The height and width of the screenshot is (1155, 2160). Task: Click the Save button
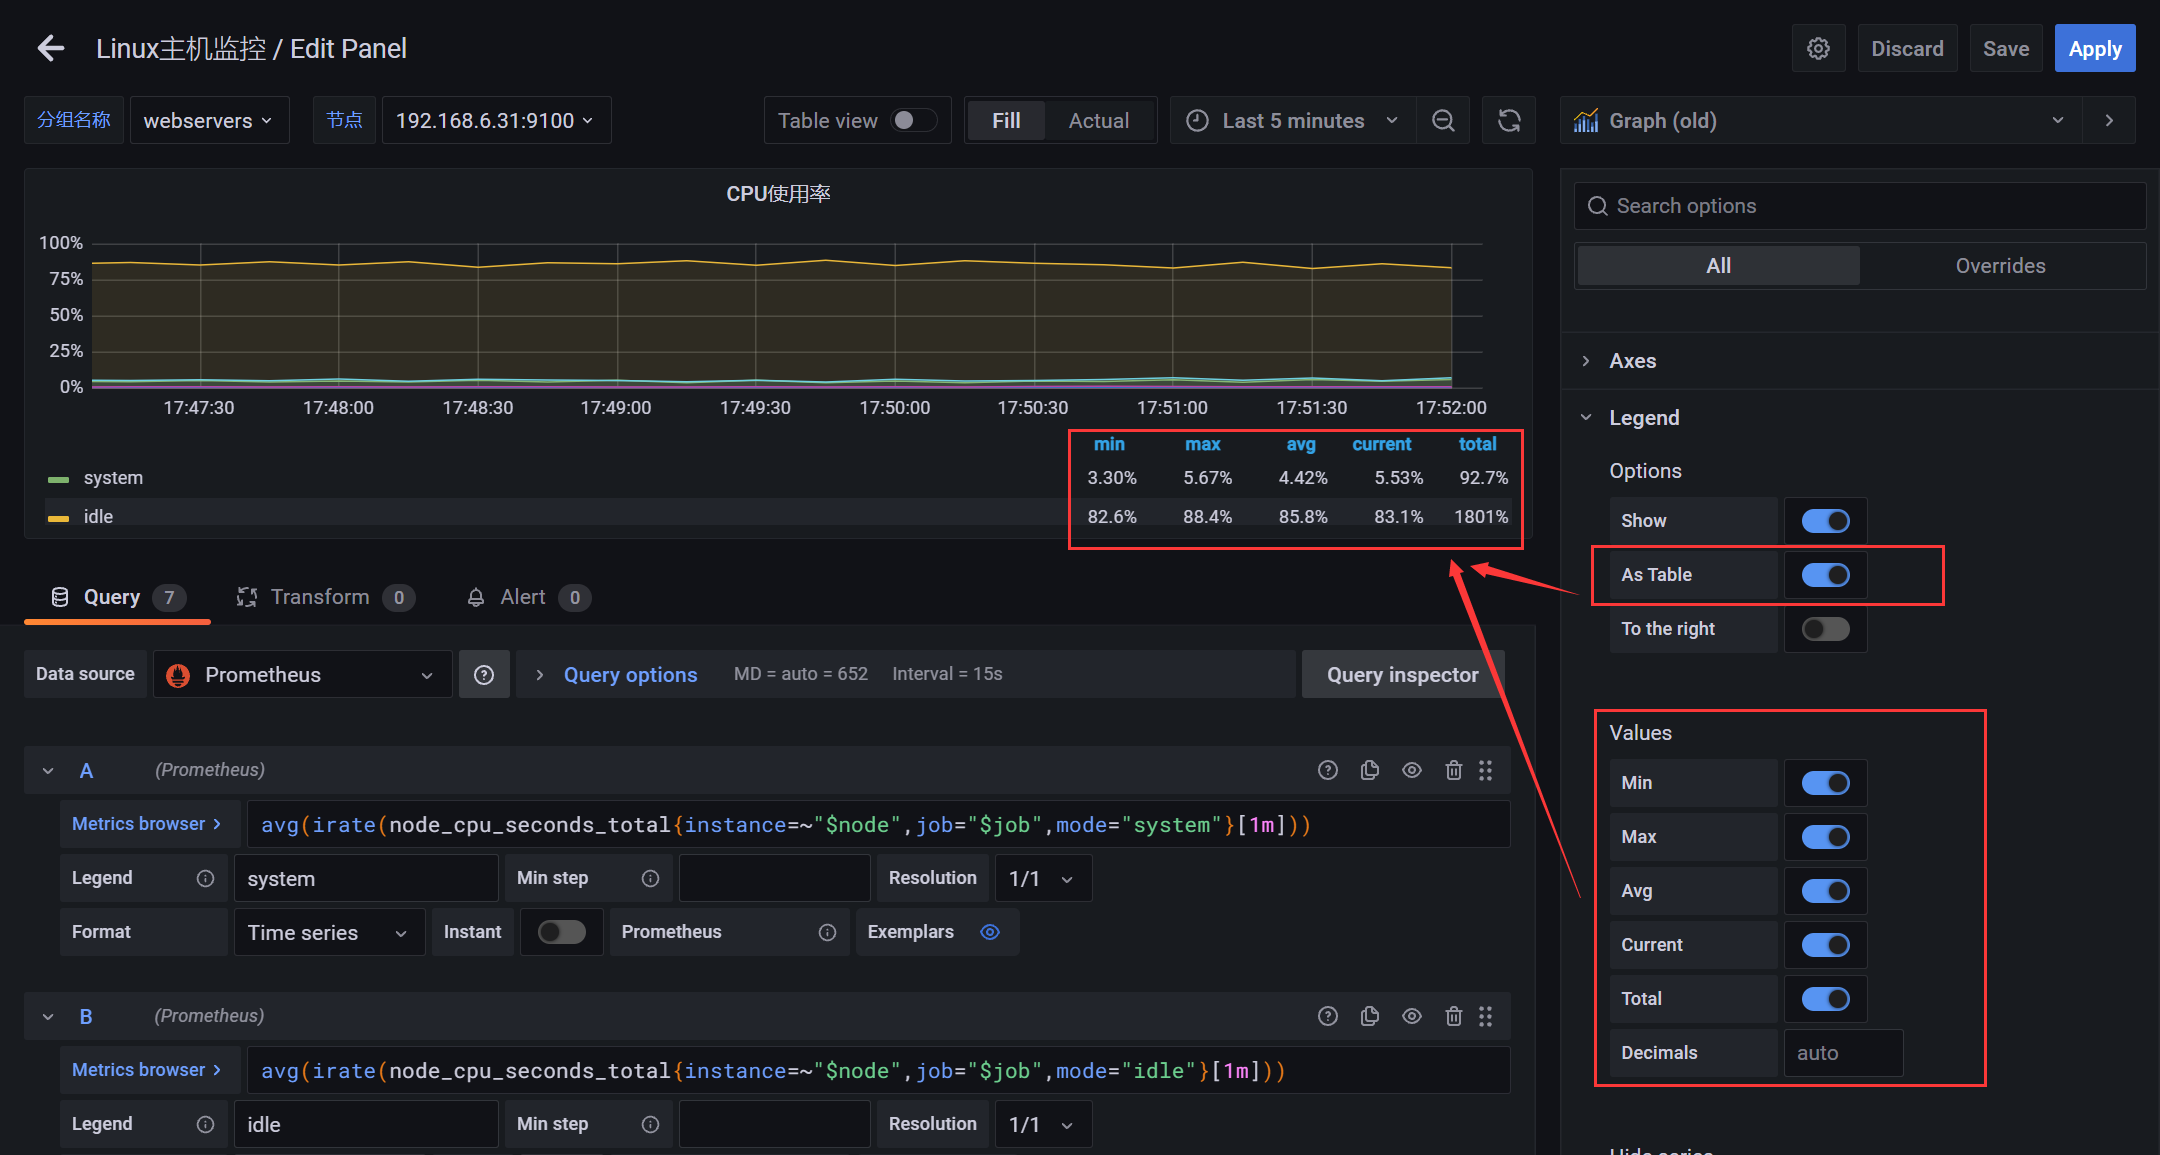pyautogui.click(x=2006, y=48)
